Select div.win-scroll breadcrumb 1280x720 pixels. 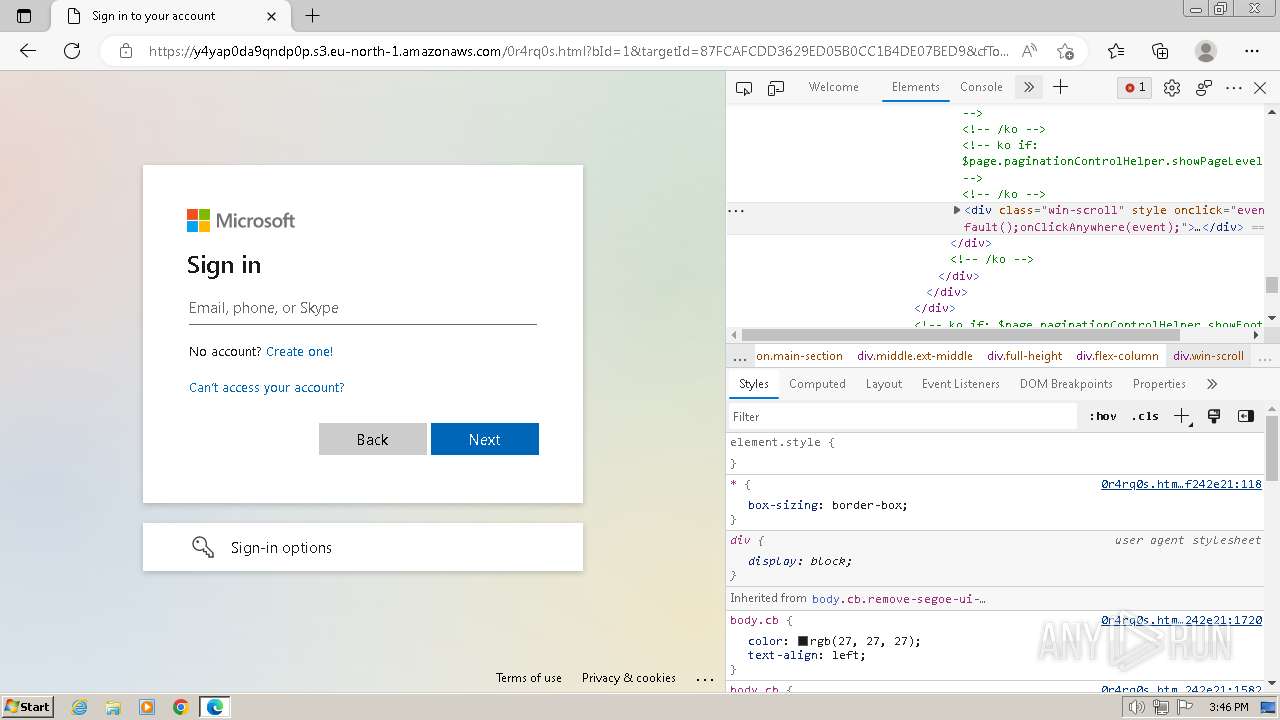[1208, 356]
